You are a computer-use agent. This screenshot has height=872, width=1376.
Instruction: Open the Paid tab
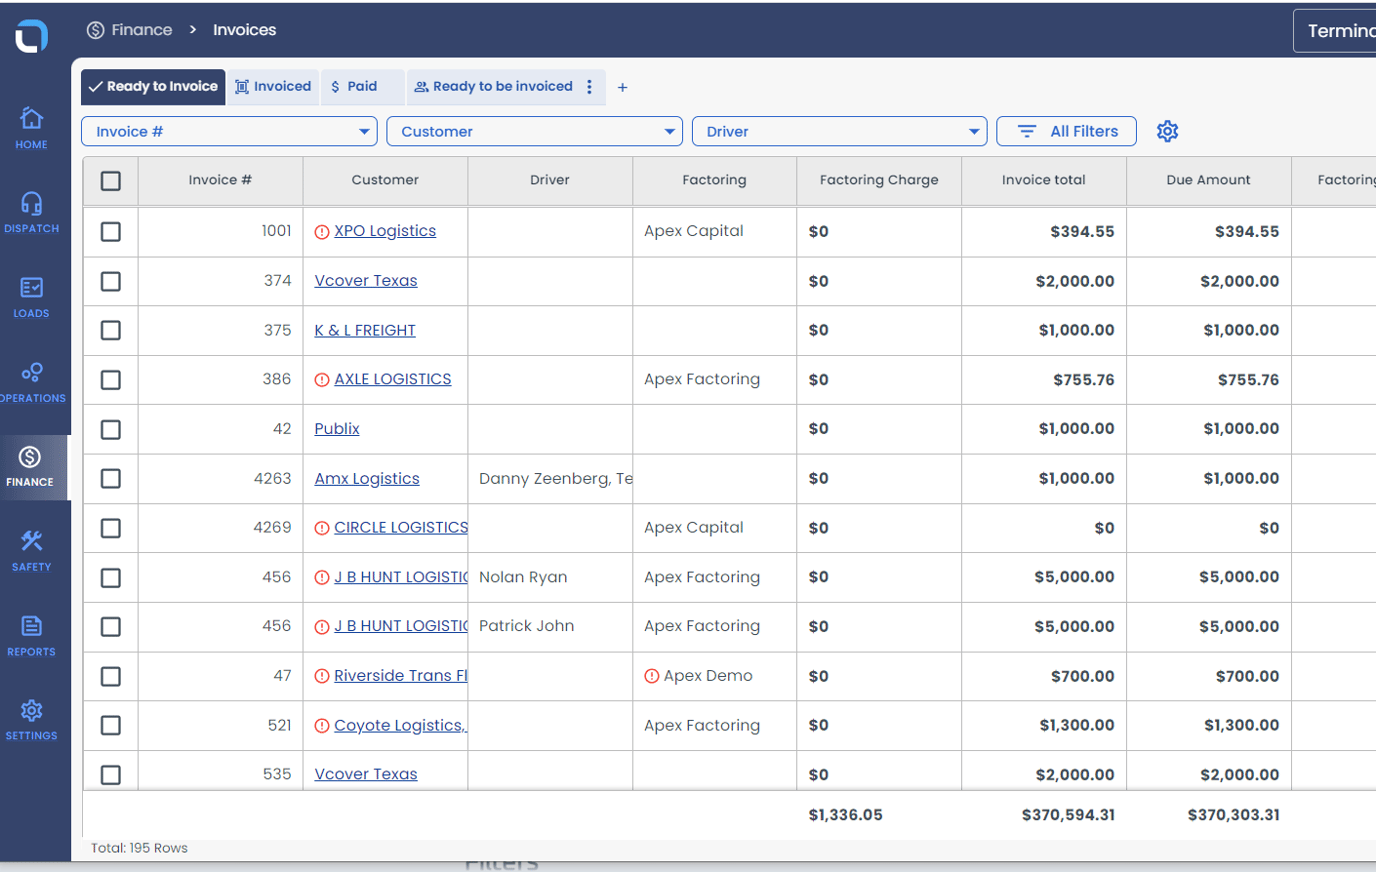point(355,87)
